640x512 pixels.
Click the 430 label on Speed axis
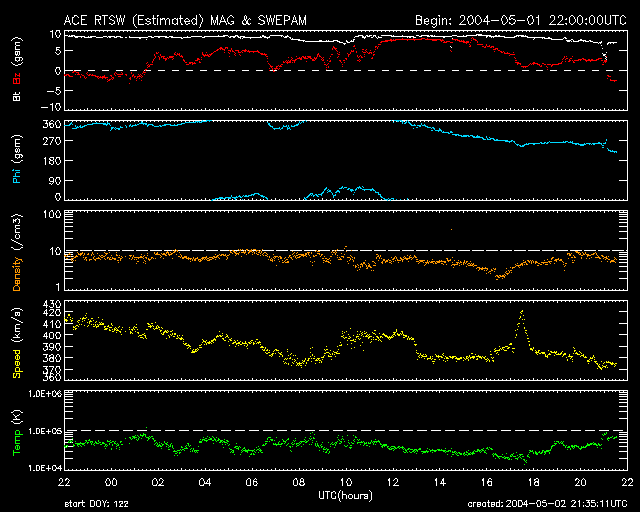click(52, 304)
